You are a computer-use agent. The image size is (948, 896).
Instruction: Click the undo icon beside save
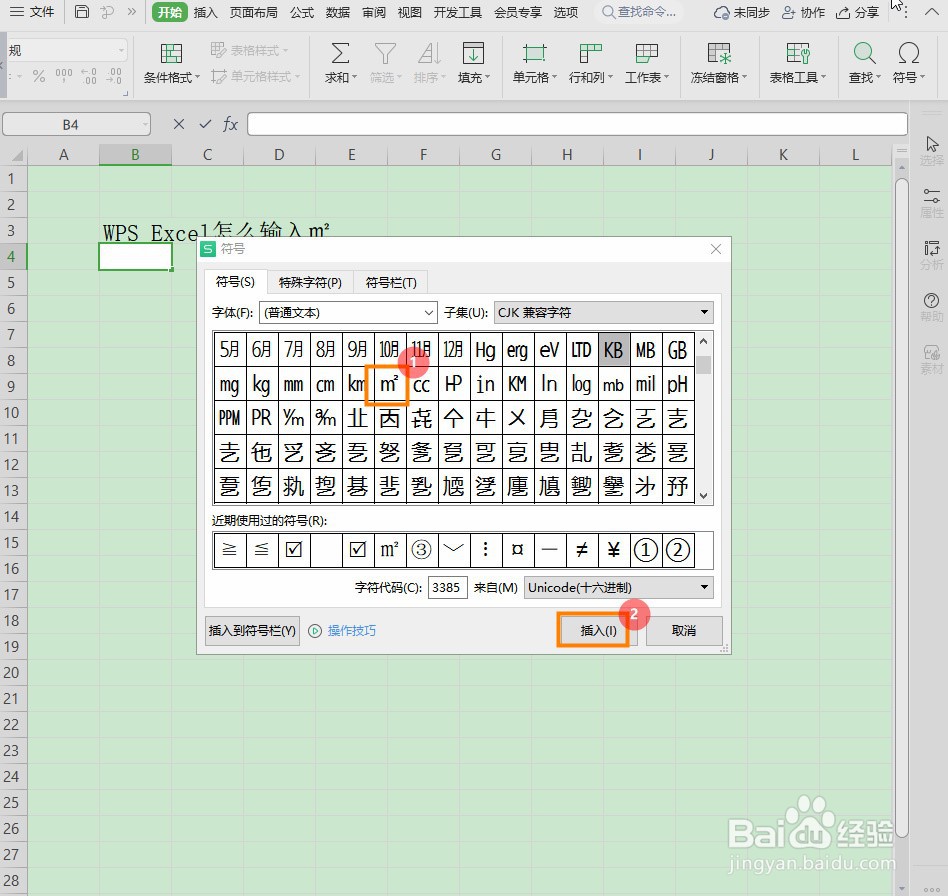pos(107,12)
